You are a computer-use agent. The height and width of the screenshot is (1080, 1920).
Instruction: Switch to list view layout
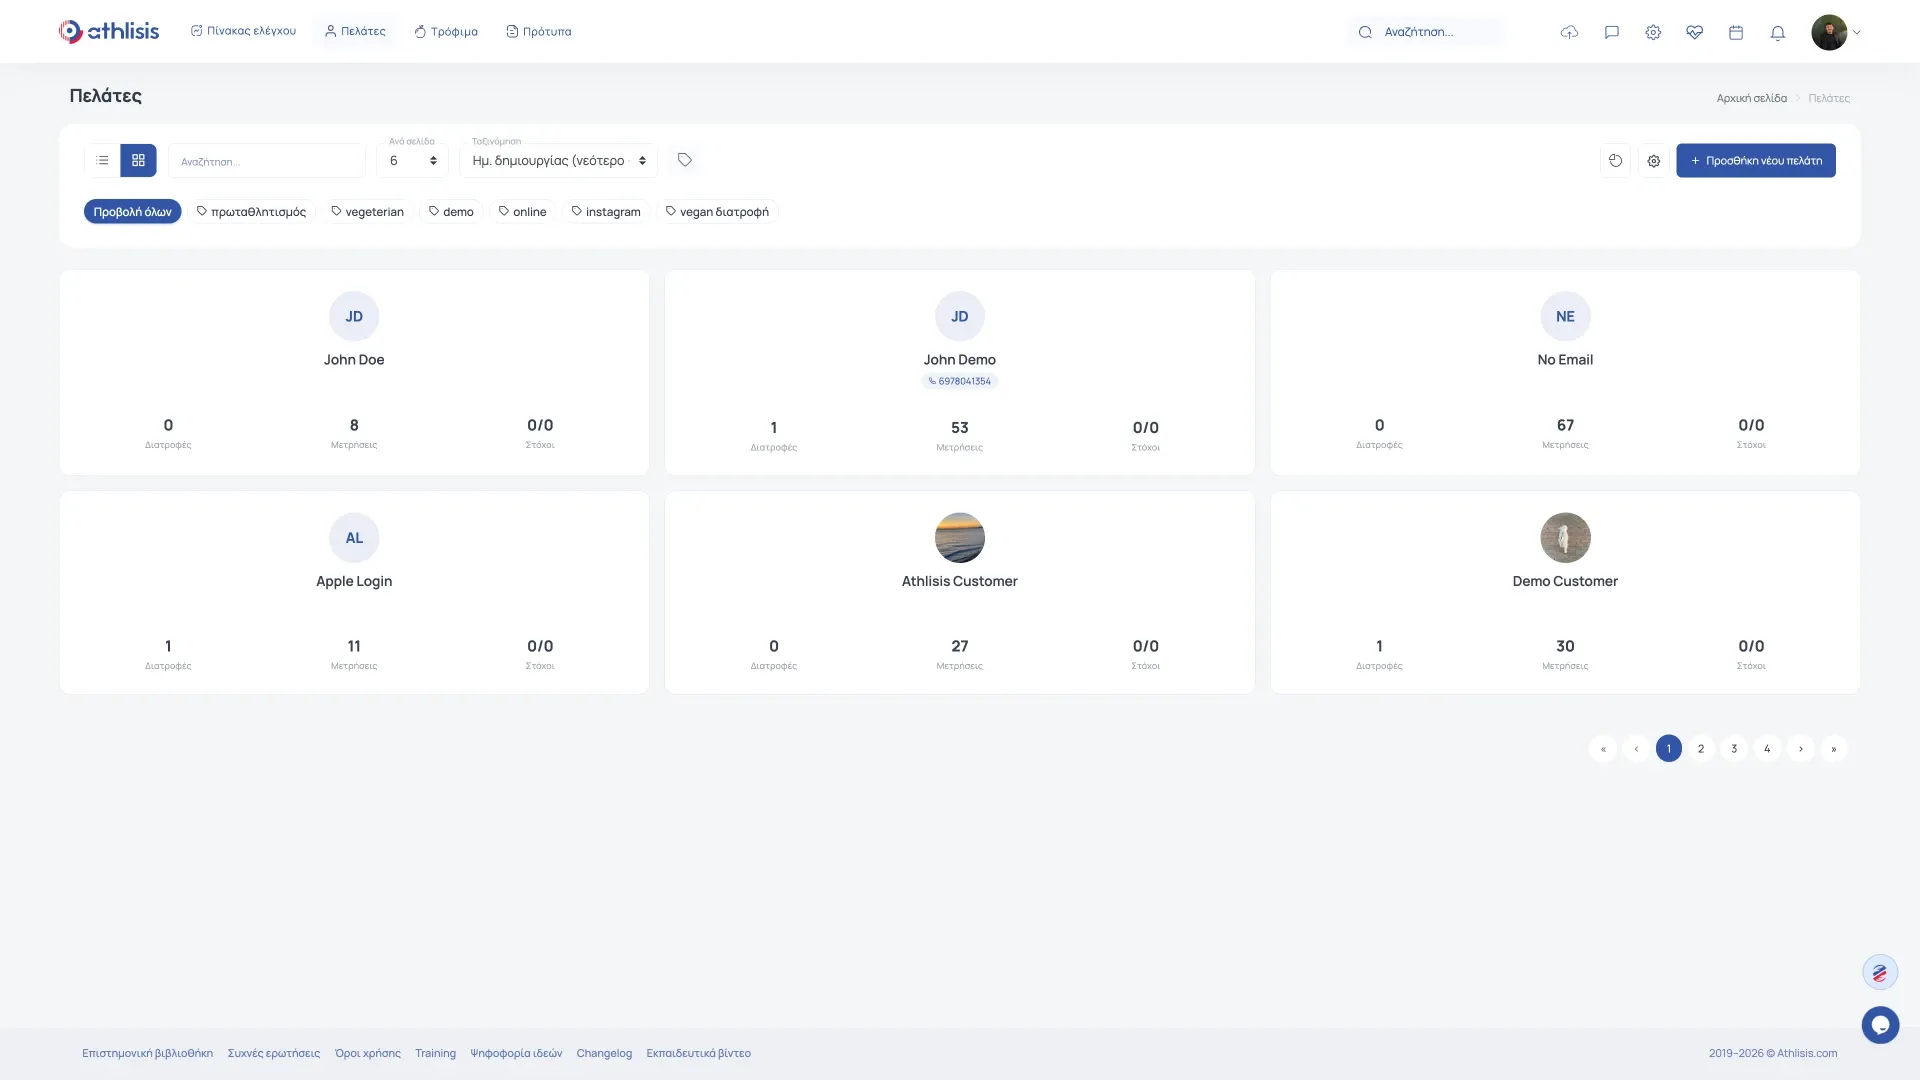coord(102,160)
